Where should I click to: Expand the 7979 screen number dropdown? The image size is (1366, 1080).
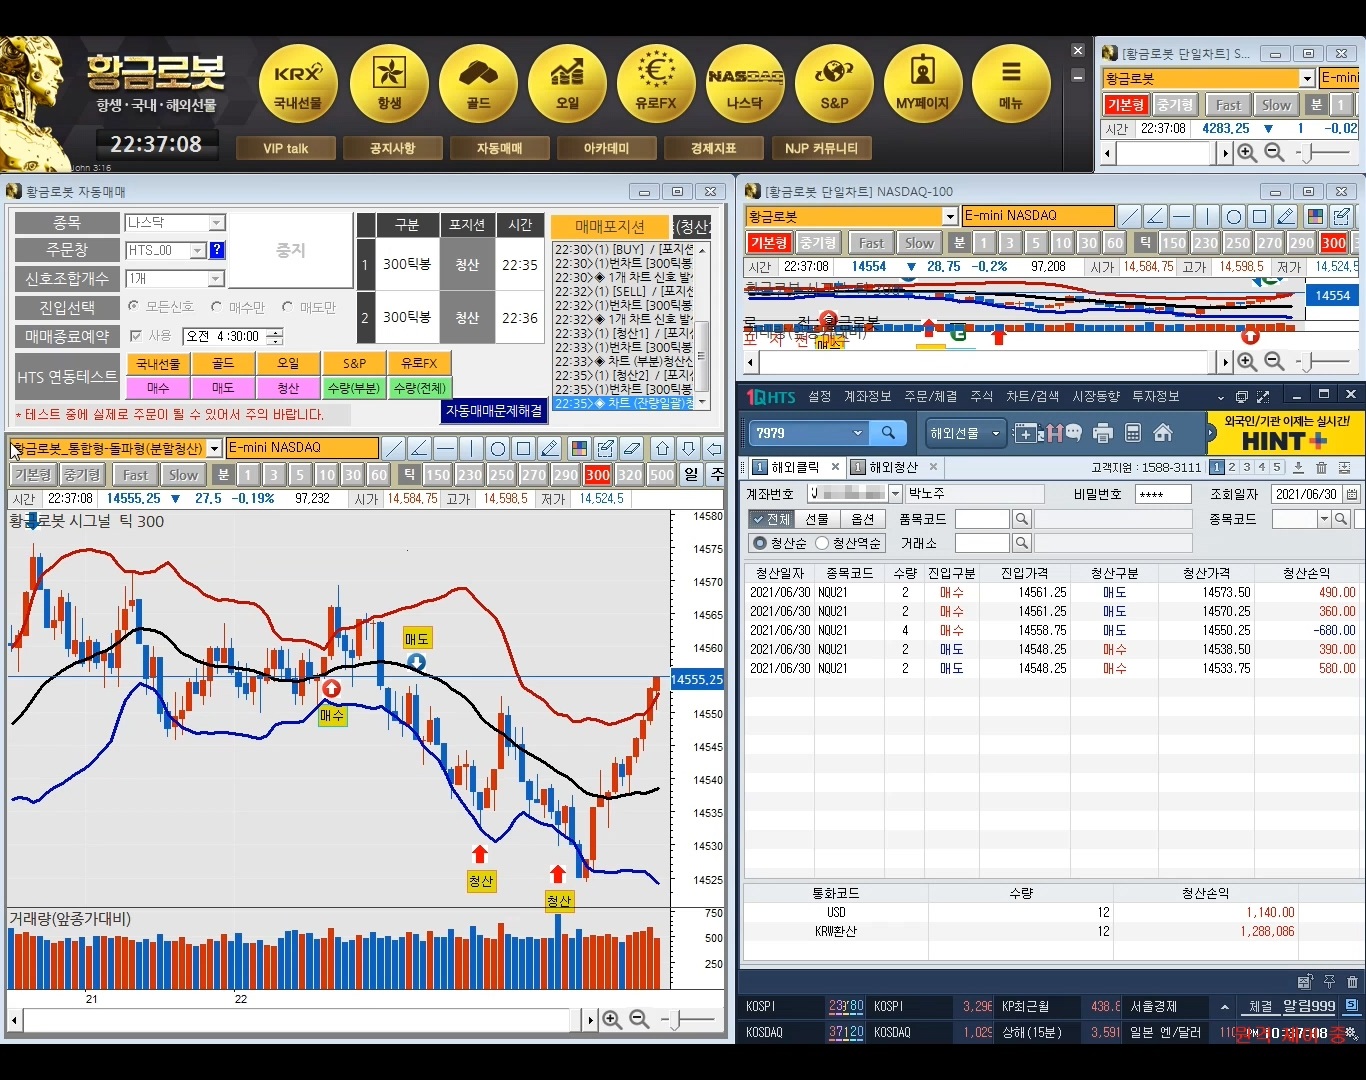point(857,433)
